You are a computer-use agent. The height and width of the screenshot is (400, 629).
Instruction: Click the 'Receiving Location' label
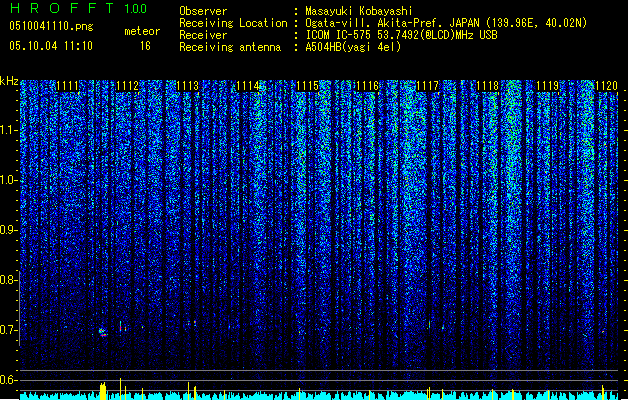233,23
